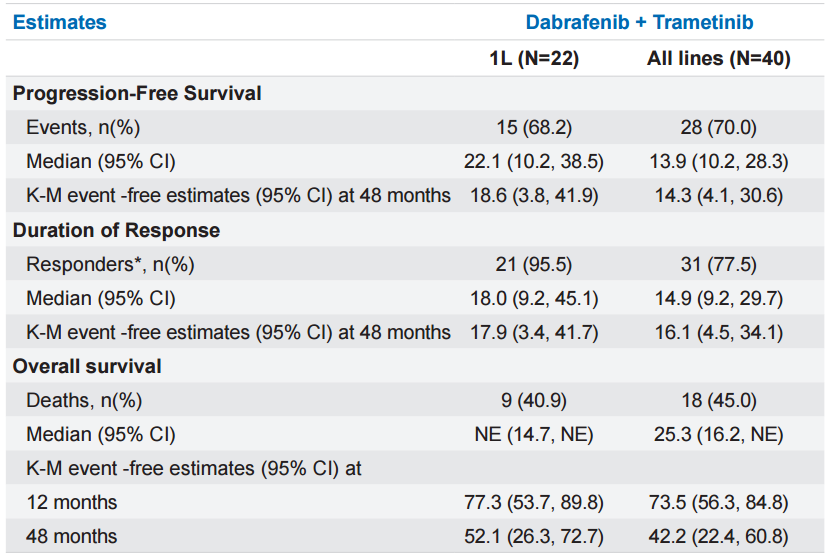
Task: Click the "Dabrafenib + Trametinib" header
Action: pyautogui.click(x=639, y=22)
